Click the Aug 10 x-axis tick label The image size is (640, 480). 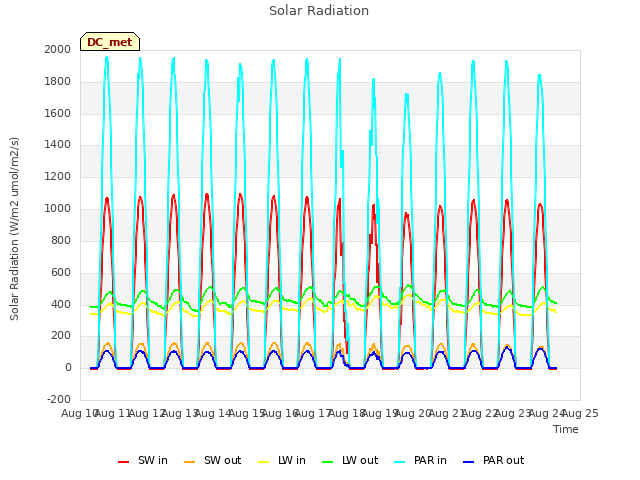point(79,413)
